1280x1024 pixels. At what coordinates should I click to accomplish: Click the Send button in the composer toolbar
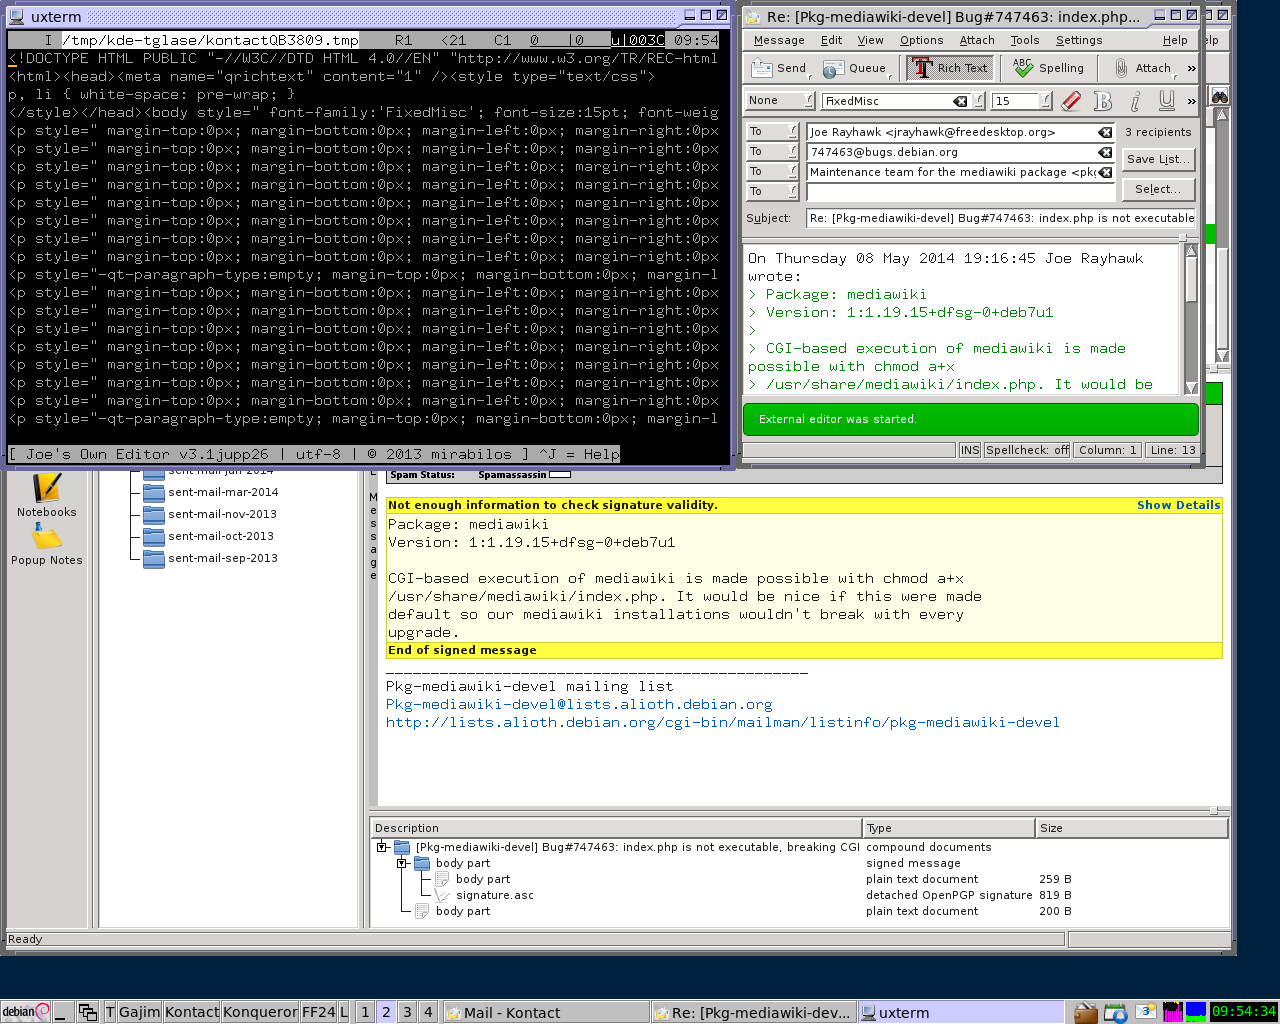(x=778, y=68)
